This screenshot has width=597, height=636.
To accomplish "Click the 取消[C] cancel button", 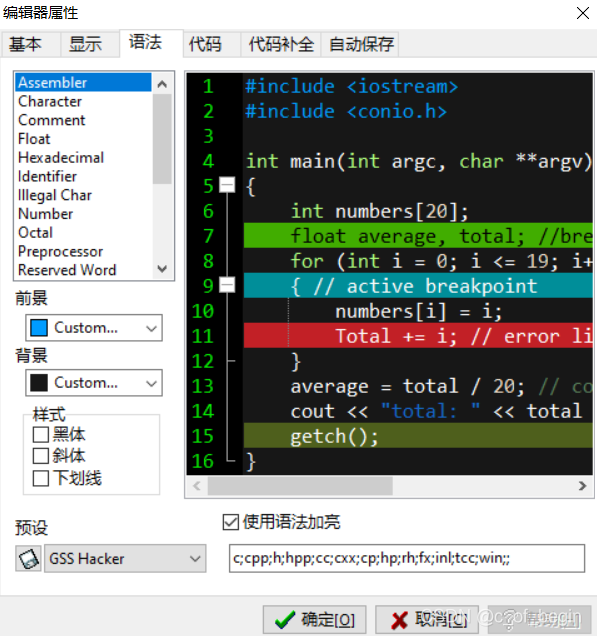I will (427, 620).
